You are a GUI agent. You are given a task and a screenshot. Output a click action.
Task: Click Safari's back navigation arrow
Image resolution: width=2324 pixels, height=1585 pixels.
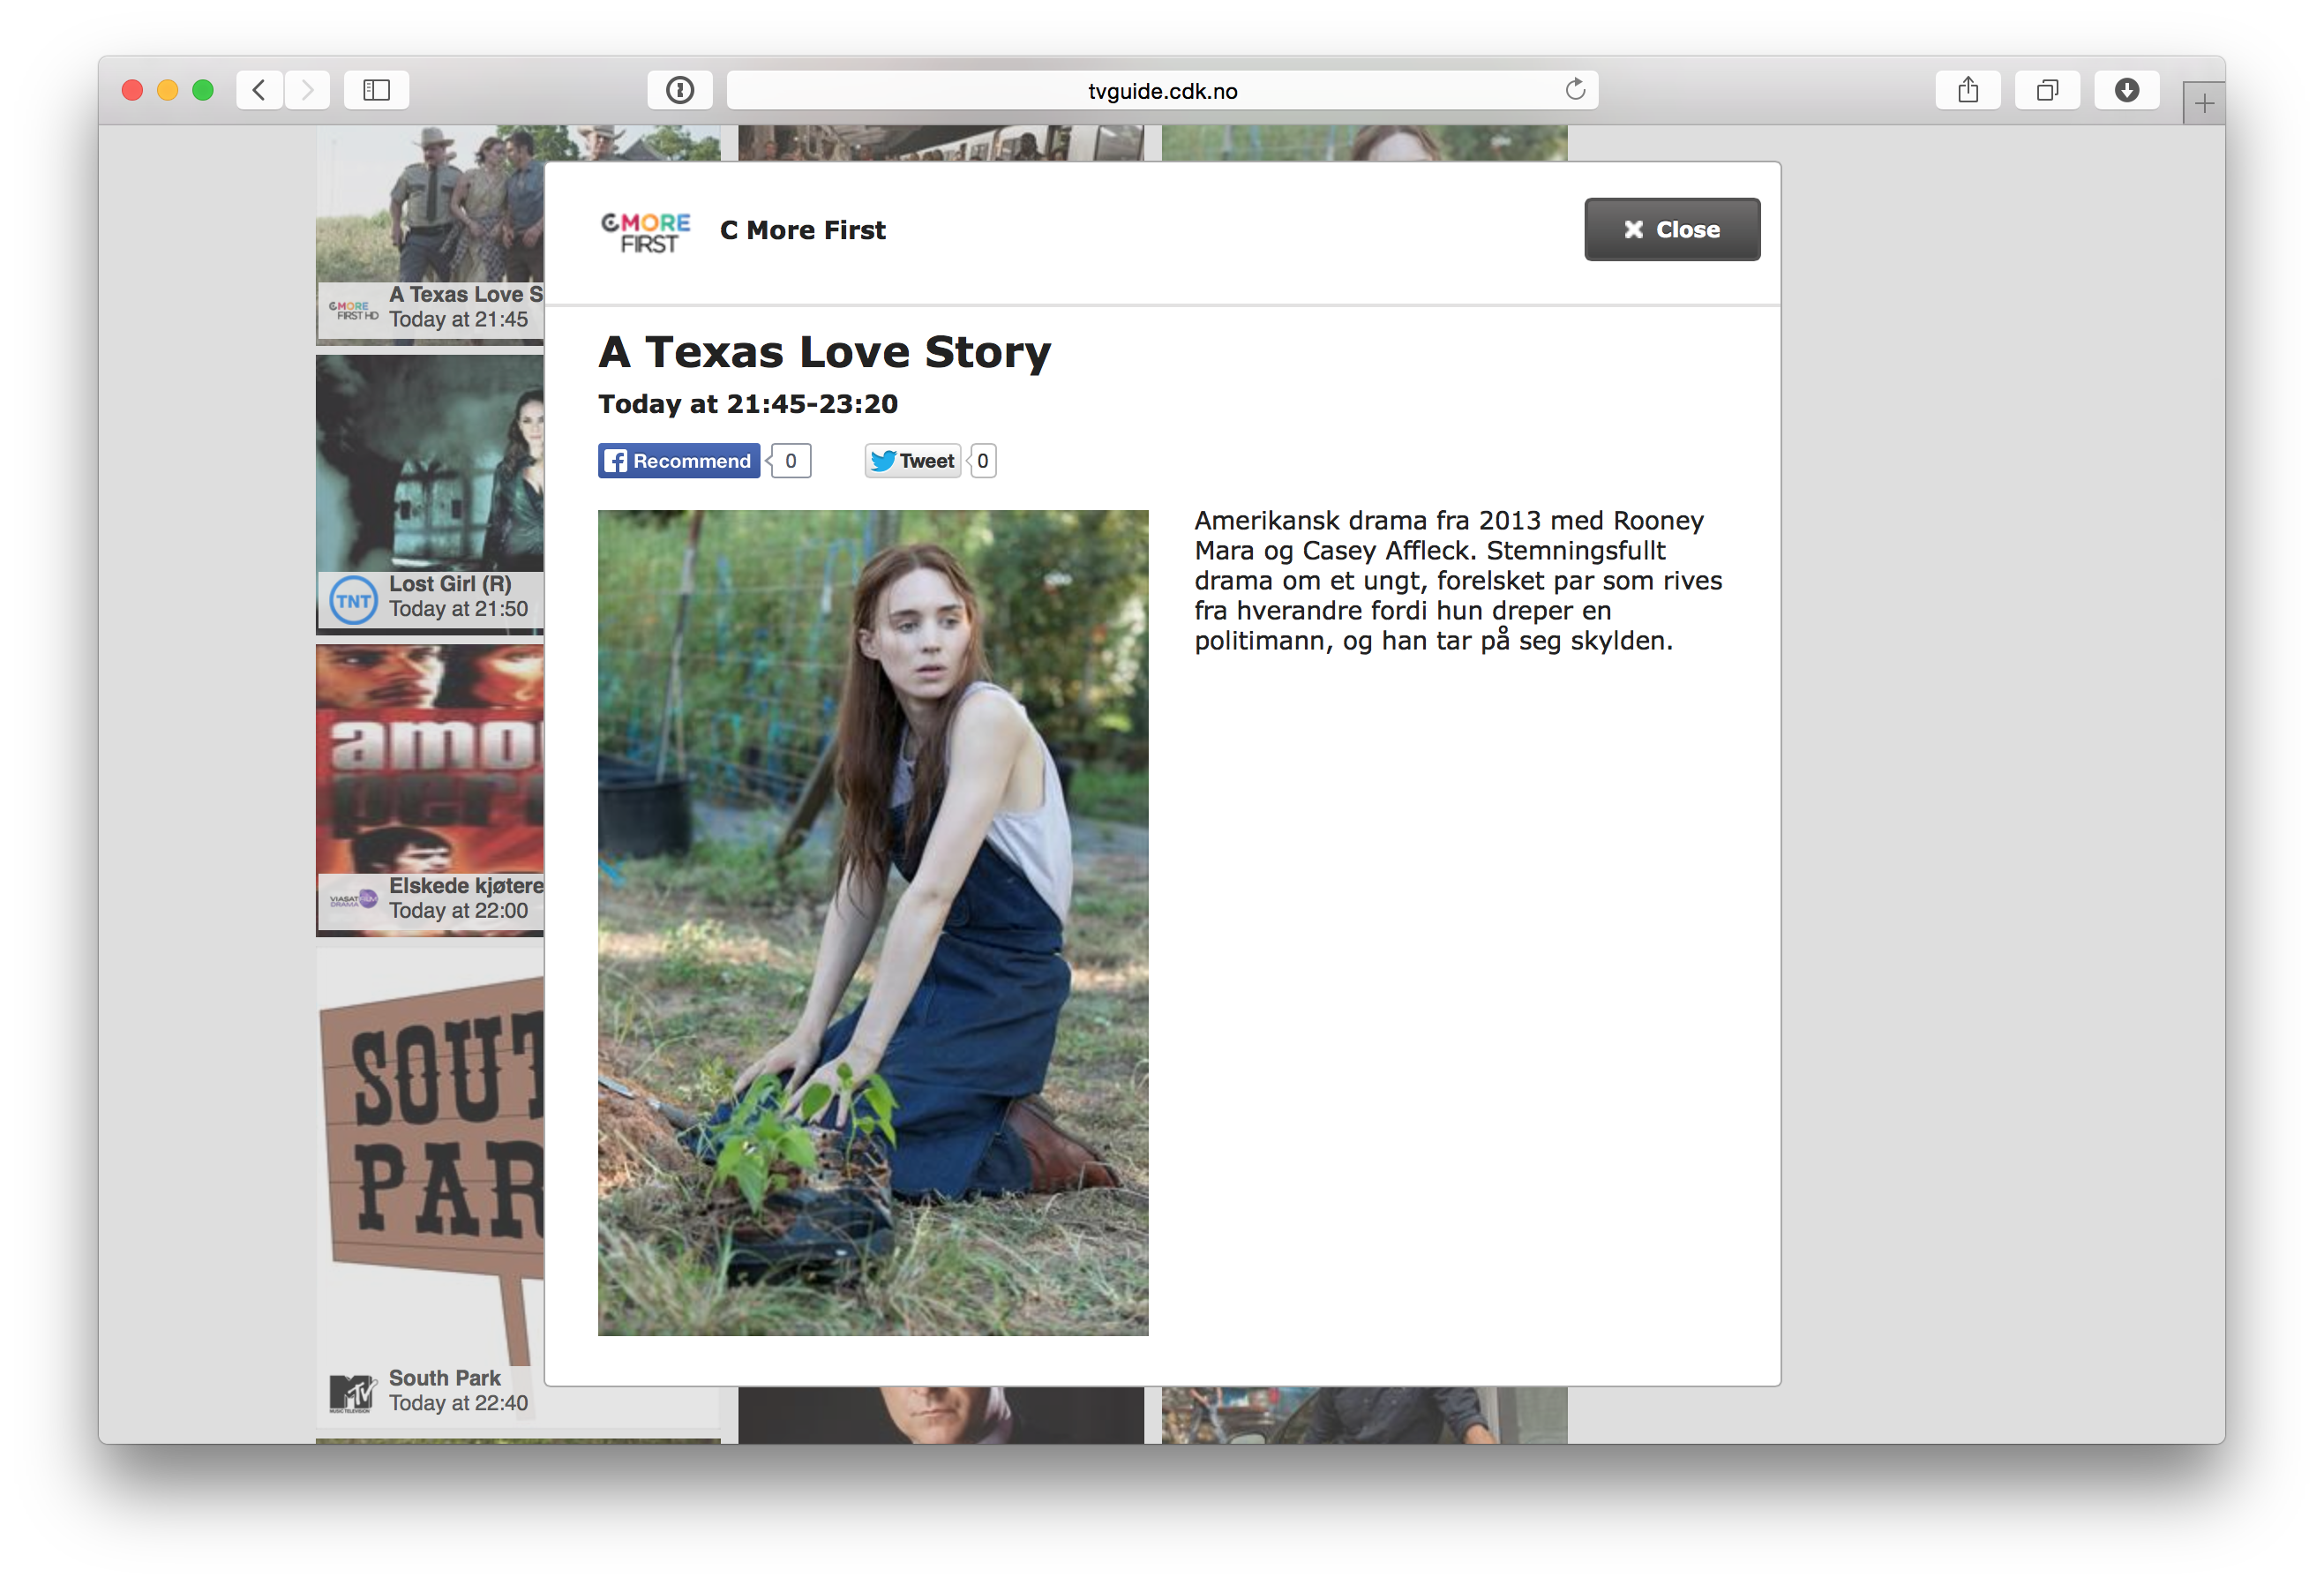259,90
